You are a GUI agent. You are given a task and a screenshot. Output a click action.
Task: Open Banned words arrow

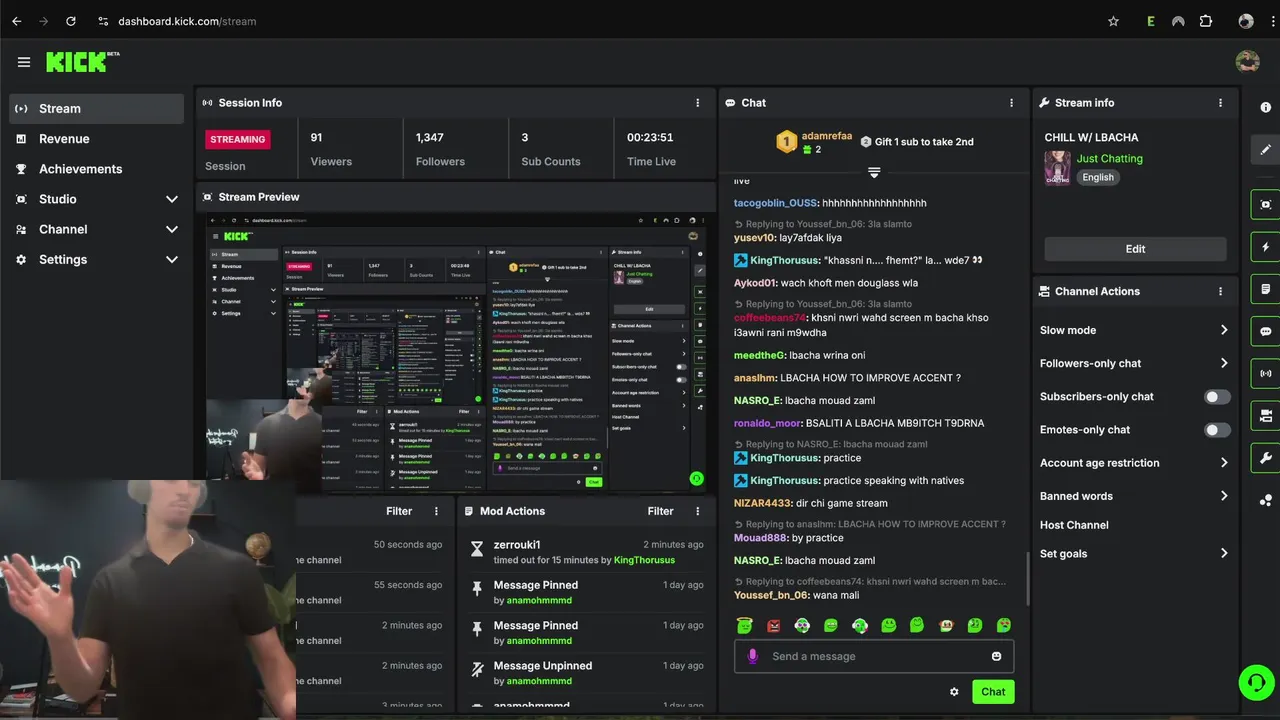[x=1224, y=496]
